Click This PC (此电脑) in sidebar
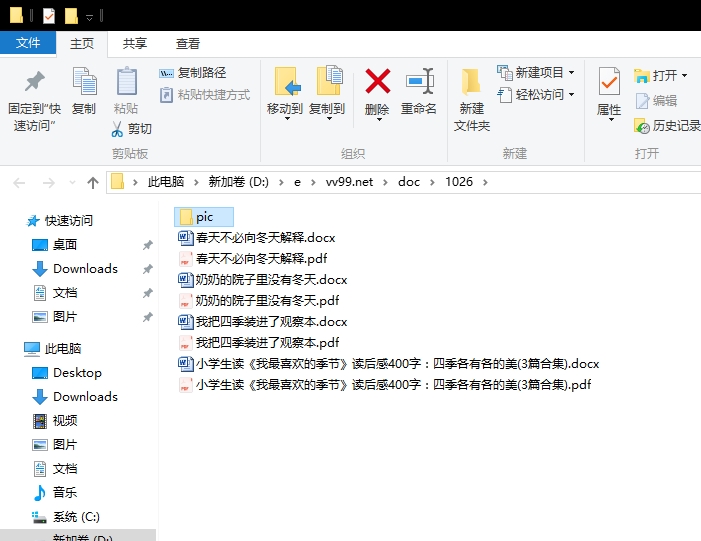701x541 pixels. [53, 348]
